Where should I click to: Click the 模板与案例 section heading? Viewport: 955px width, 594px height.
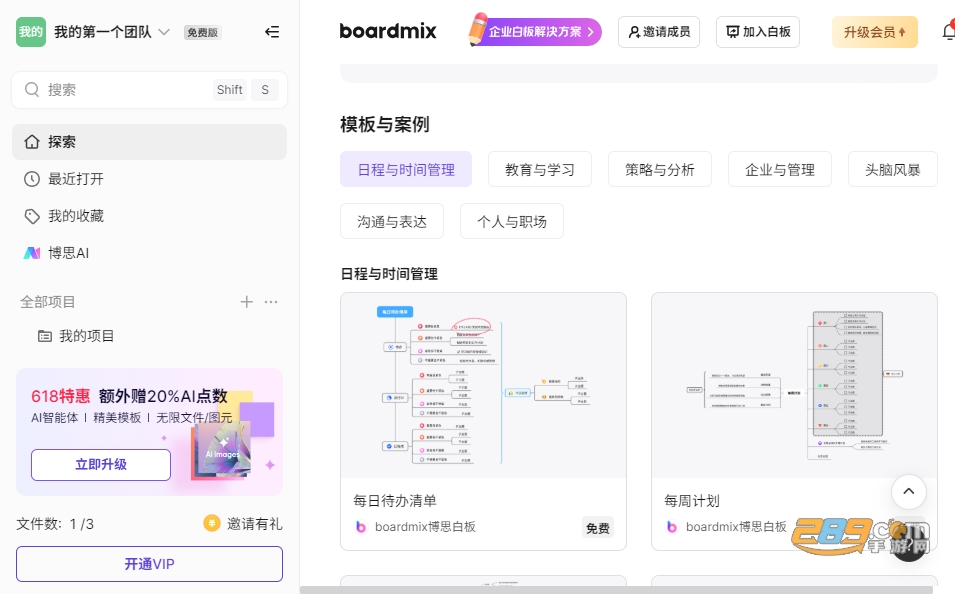(x=384, y=124)
